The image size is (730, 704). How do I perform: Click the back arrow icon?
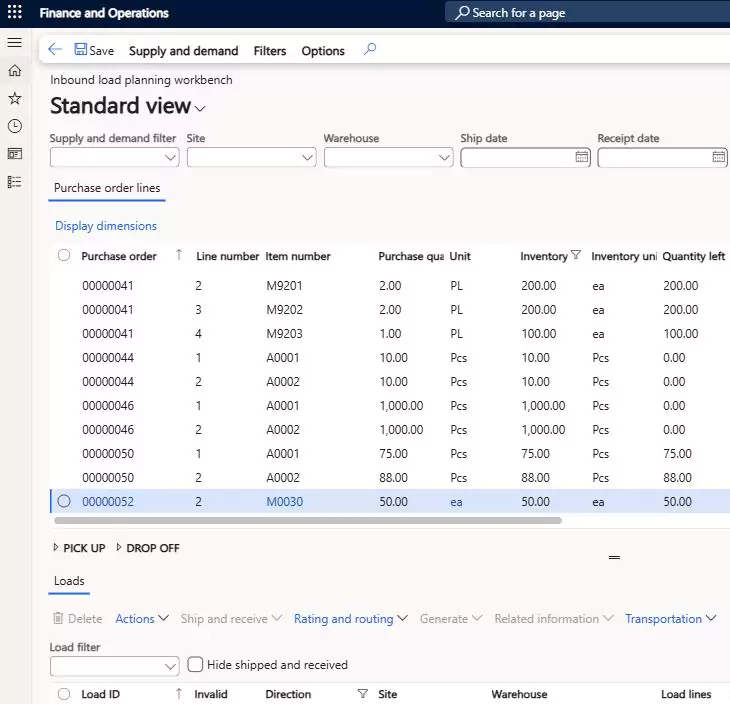tap(55, 50)
